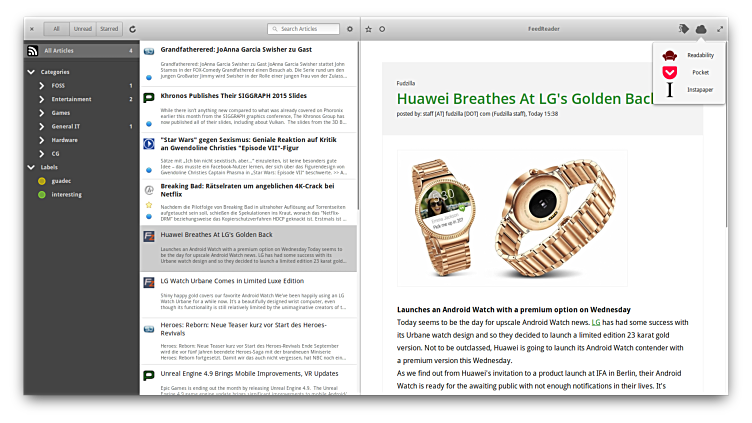Toggle unread dot on Breaking Bad article
Viewport: 752px width, 423px height.
tap(149, 216)
